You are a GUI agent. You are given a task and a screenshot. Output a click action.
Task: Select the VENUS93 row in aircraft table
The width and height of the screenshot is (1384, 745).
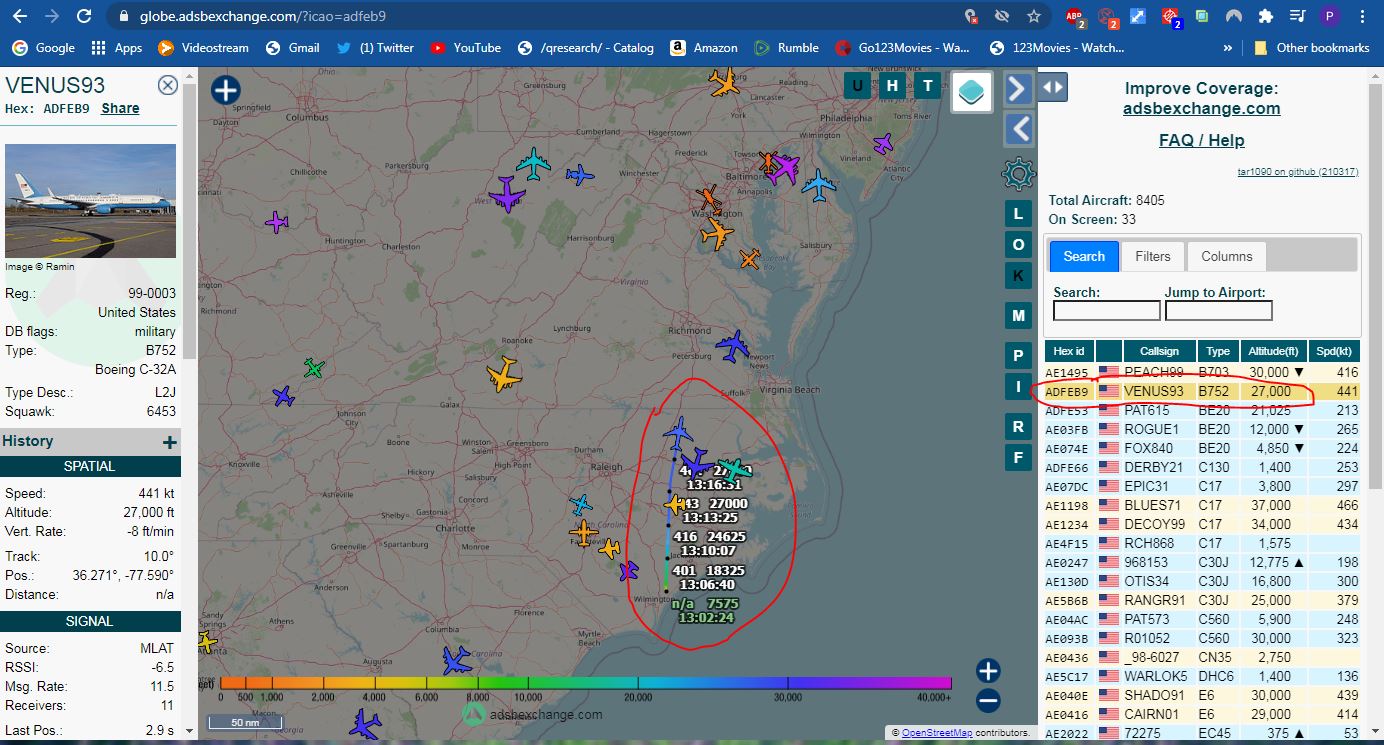click(x=1204, y=391)
